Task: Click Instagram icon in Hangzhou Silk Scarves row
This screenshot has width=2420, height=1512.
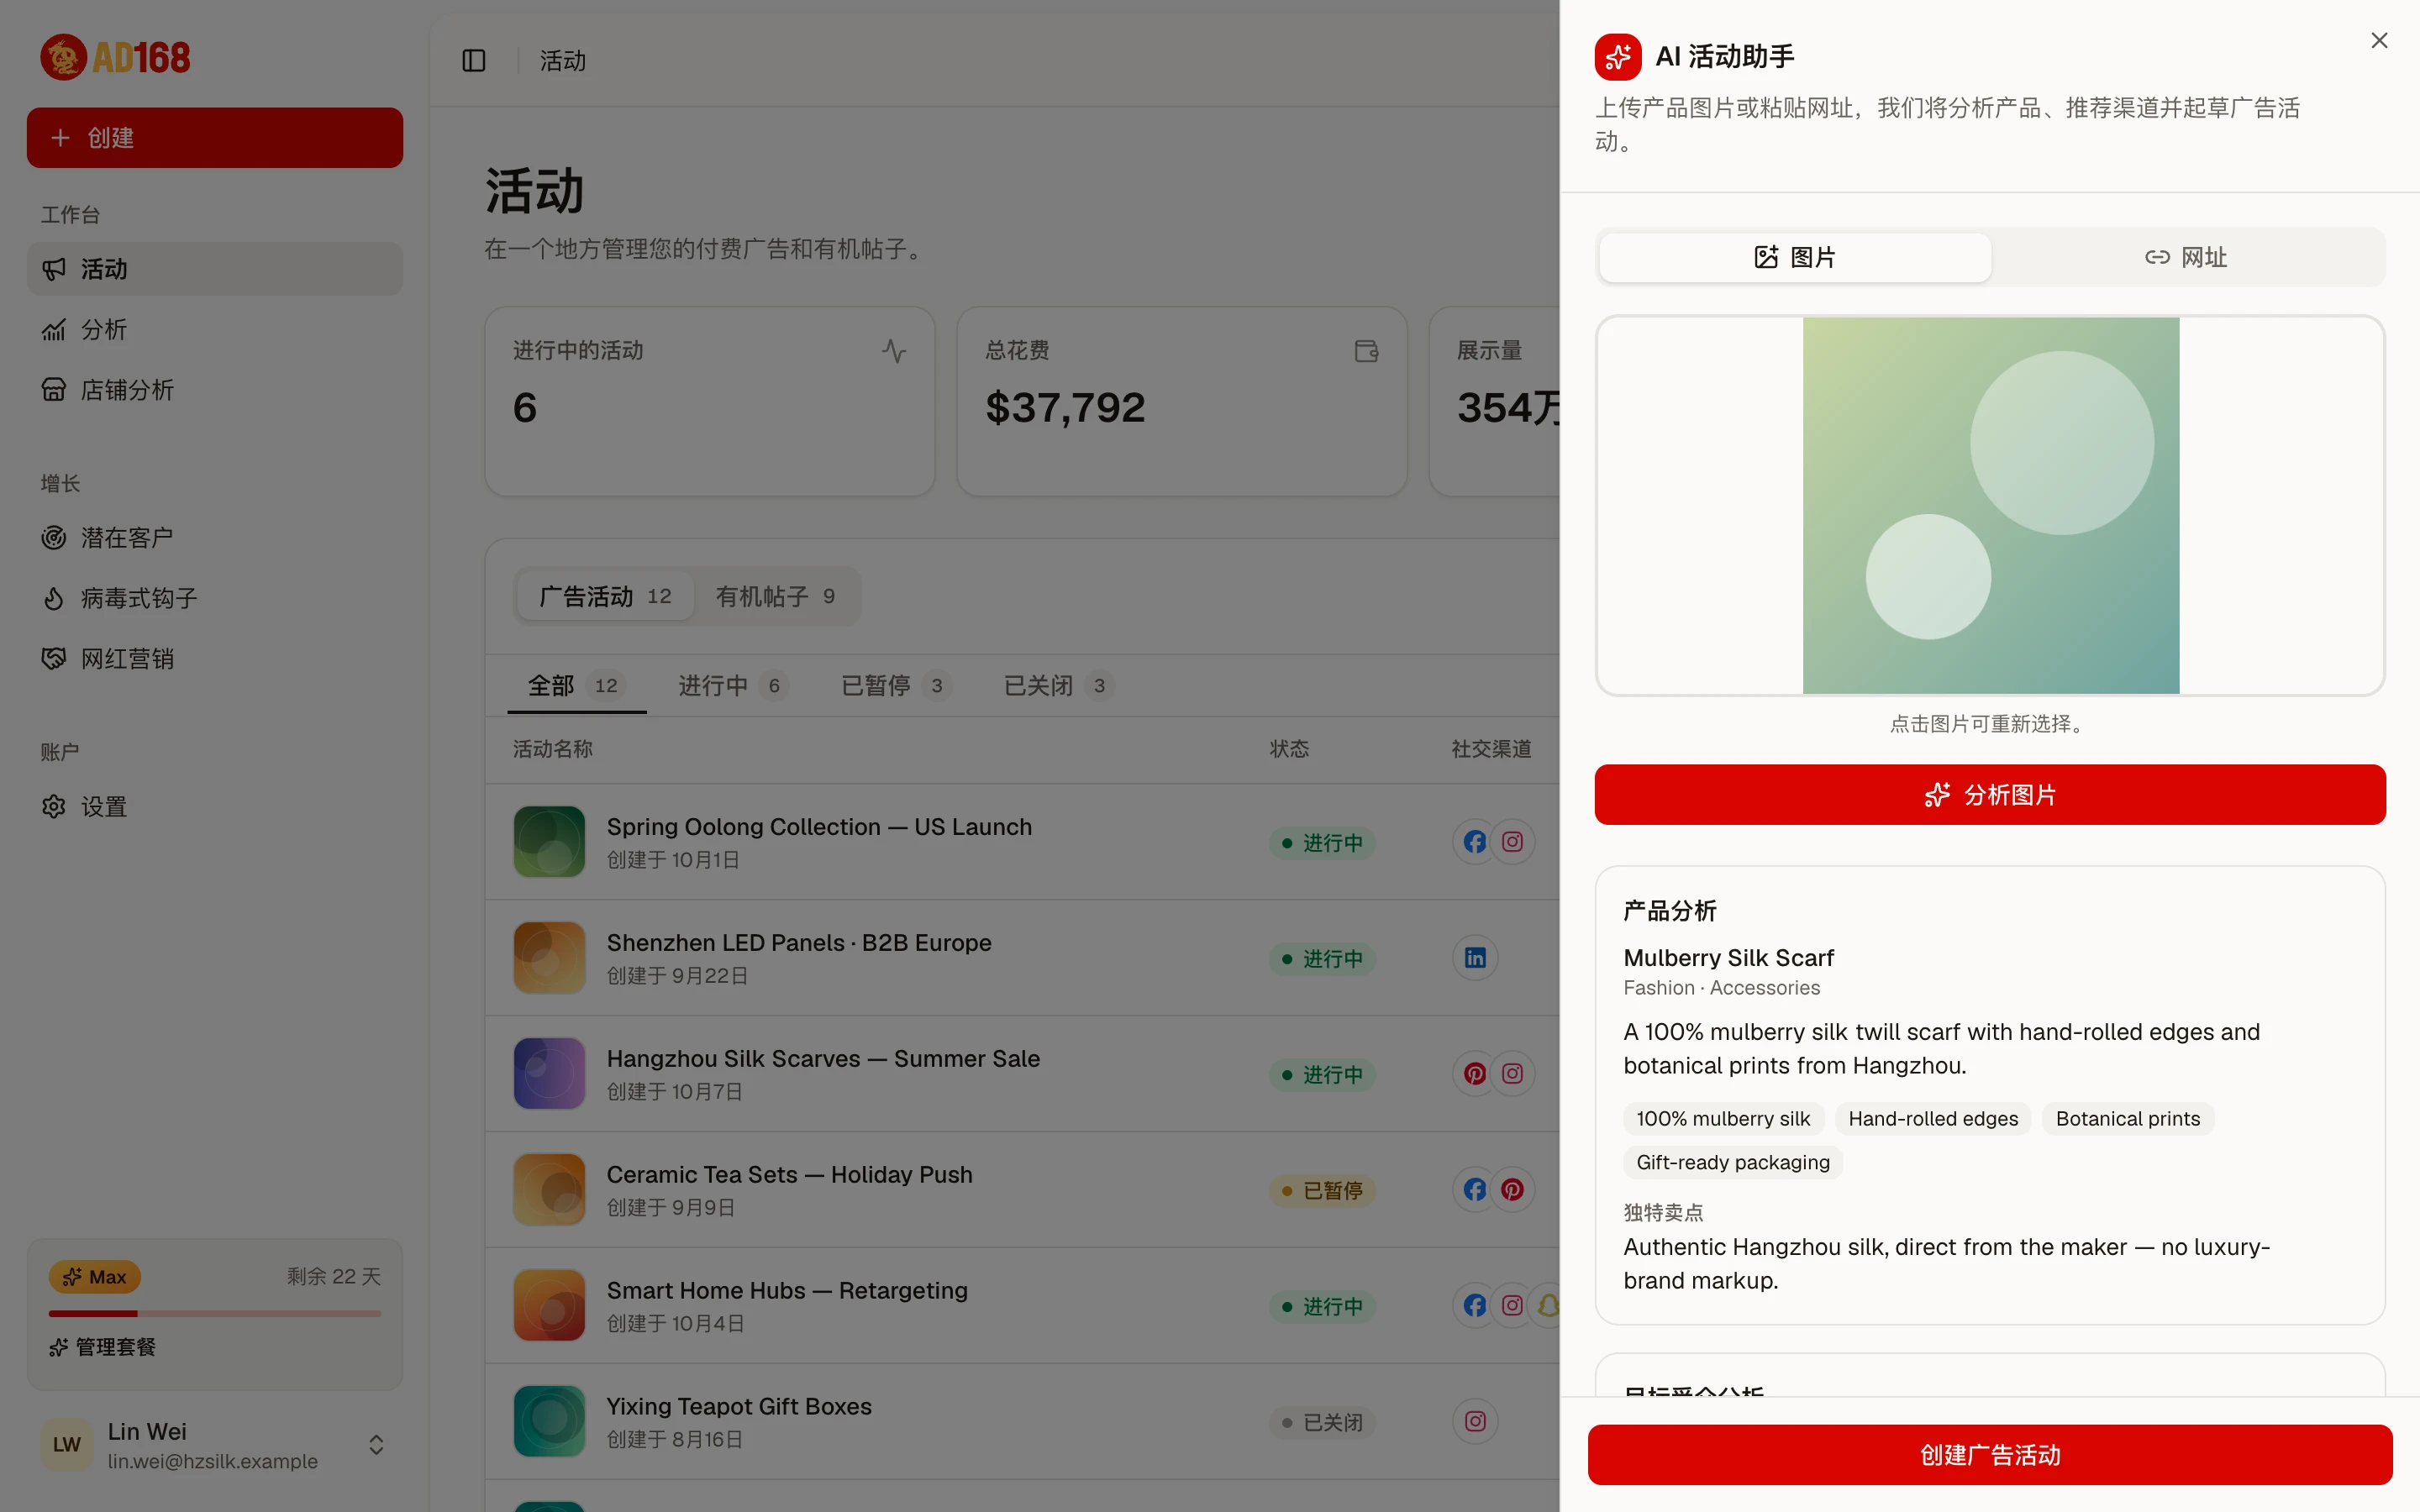Action: click(1512, 1074)
